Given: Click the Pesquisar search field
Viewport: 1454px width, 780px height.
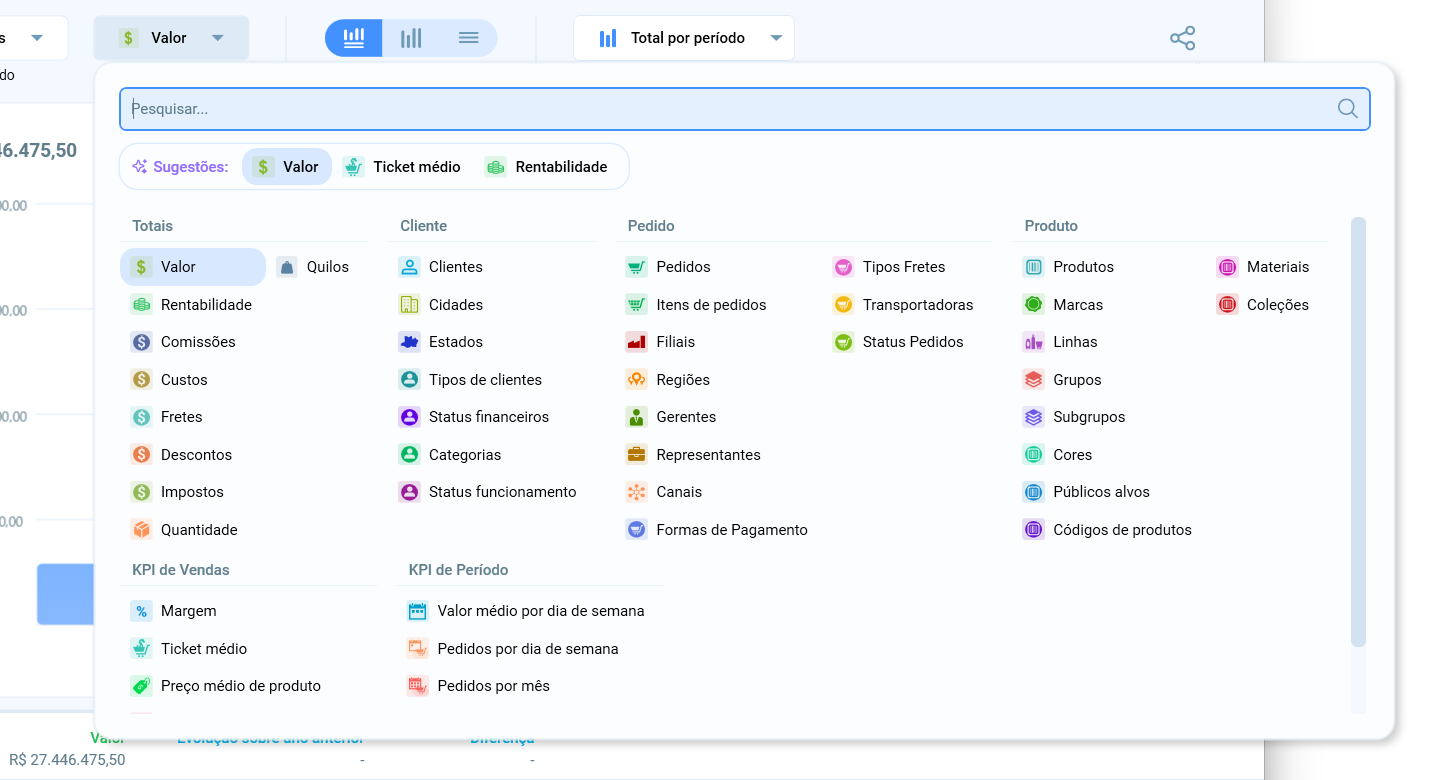Looking at the screenshot, I should coord(745,109).
